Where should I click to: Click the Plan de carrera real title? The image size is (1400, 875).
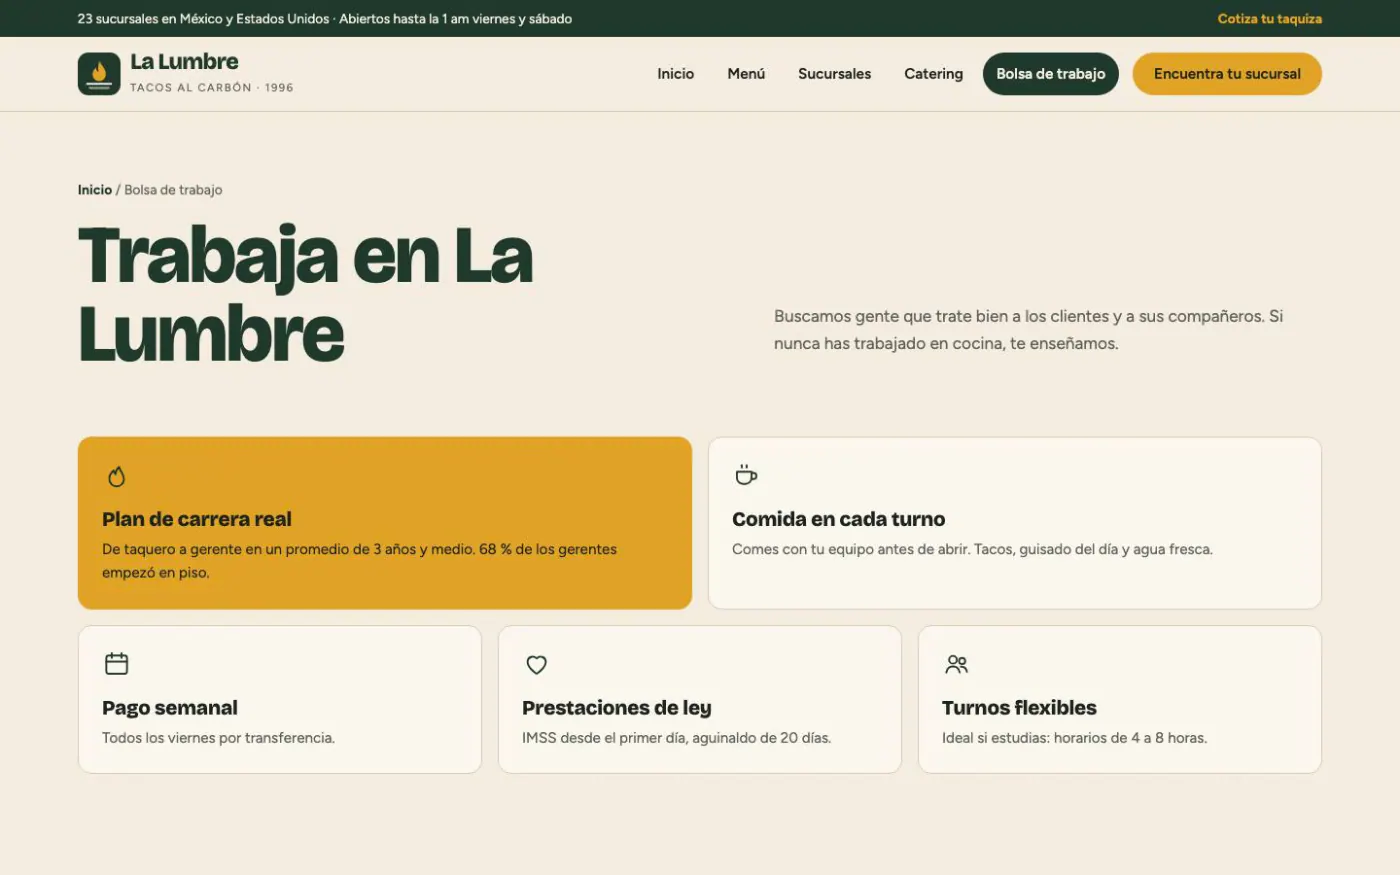tap(197, 519)
